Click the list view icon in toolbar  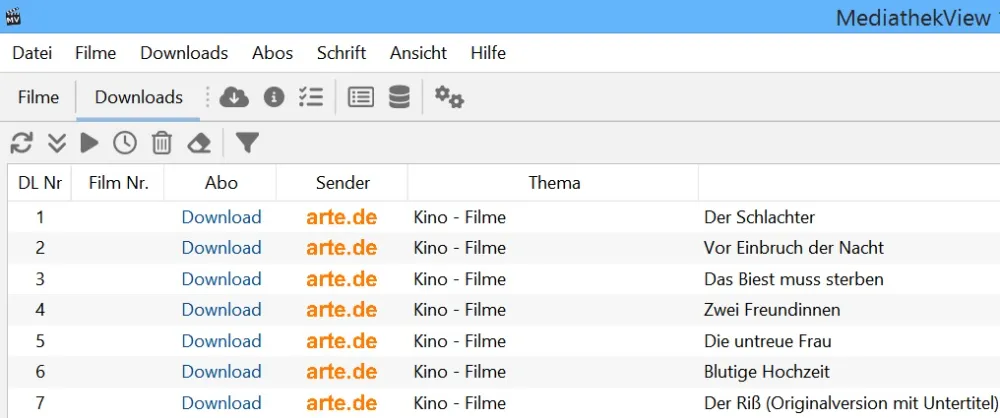pos(360,97)
